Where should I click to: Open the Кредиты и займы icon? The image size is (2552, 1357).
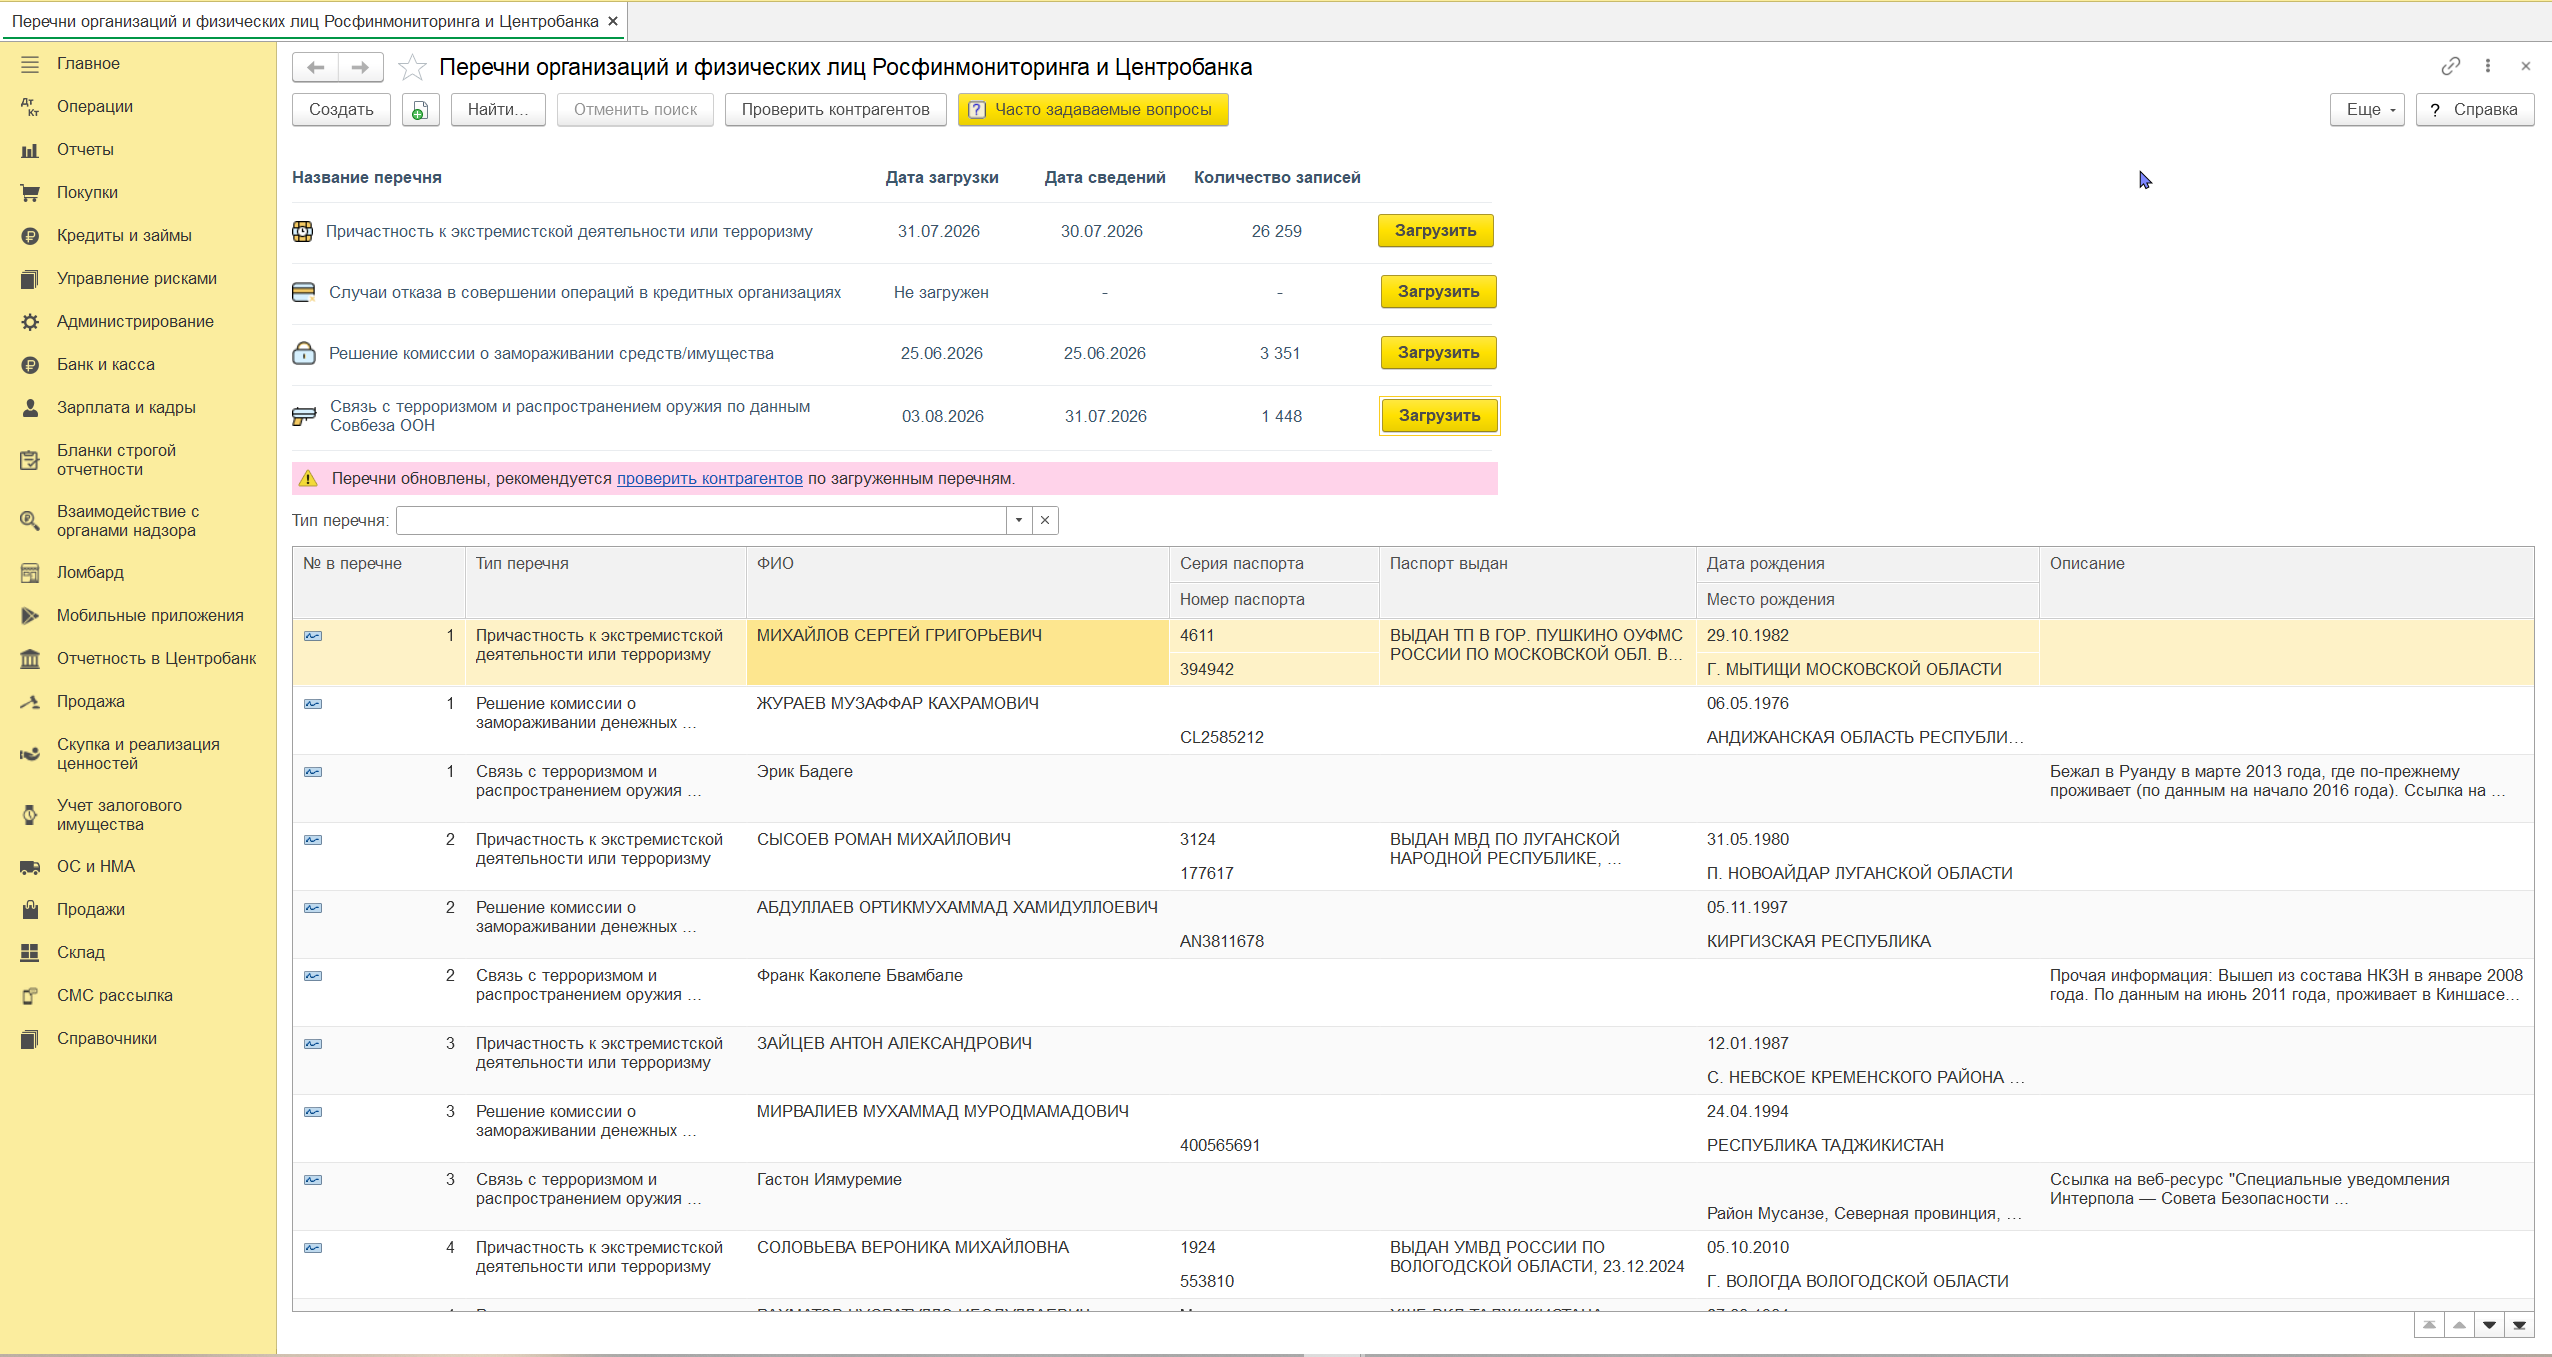click(30, 236)
